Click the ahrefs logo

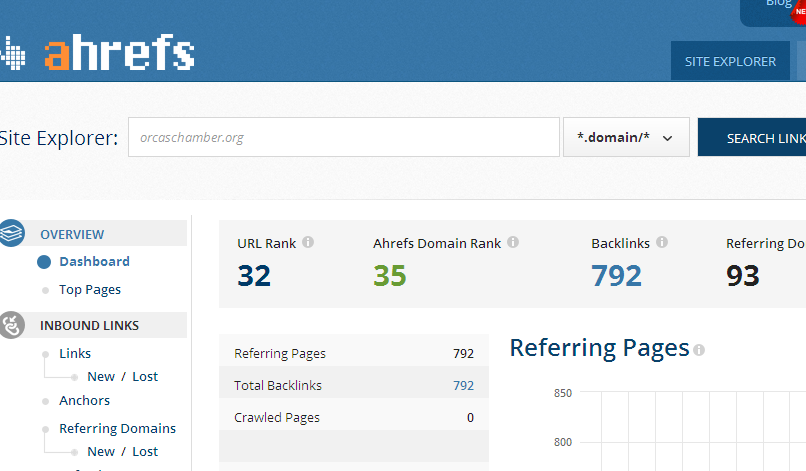pyautogui.click(x=97, y=52)
